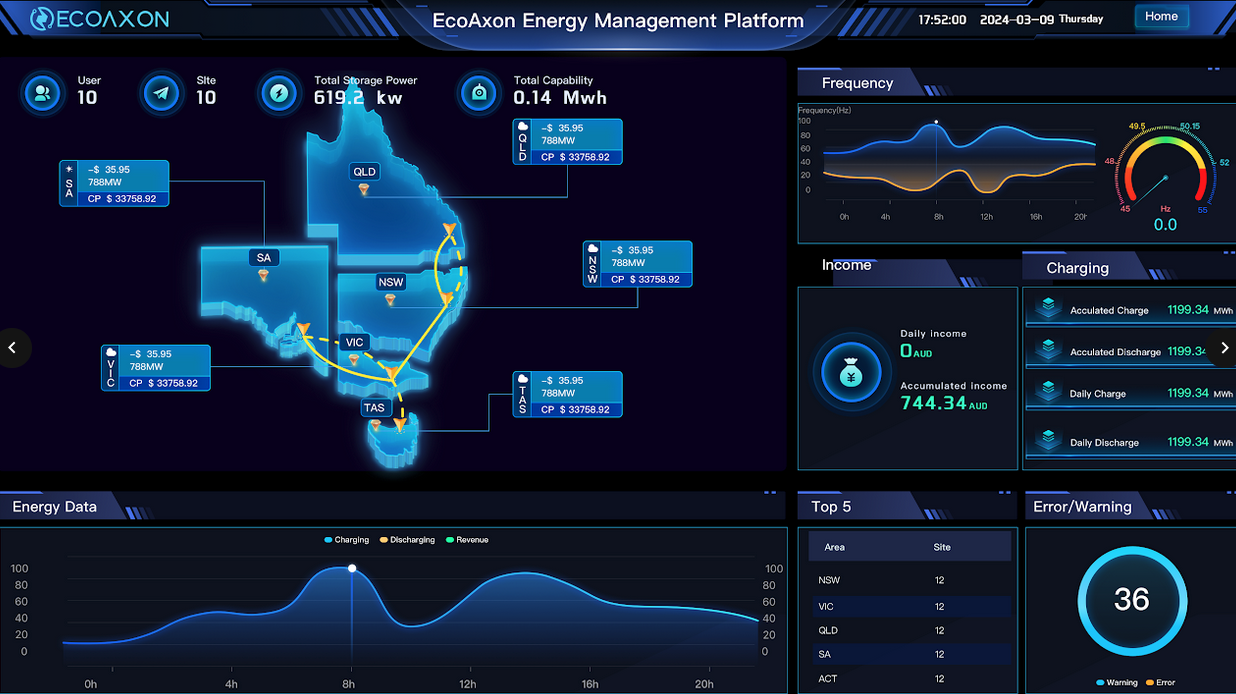Click the Income panel title

(846, 265)
